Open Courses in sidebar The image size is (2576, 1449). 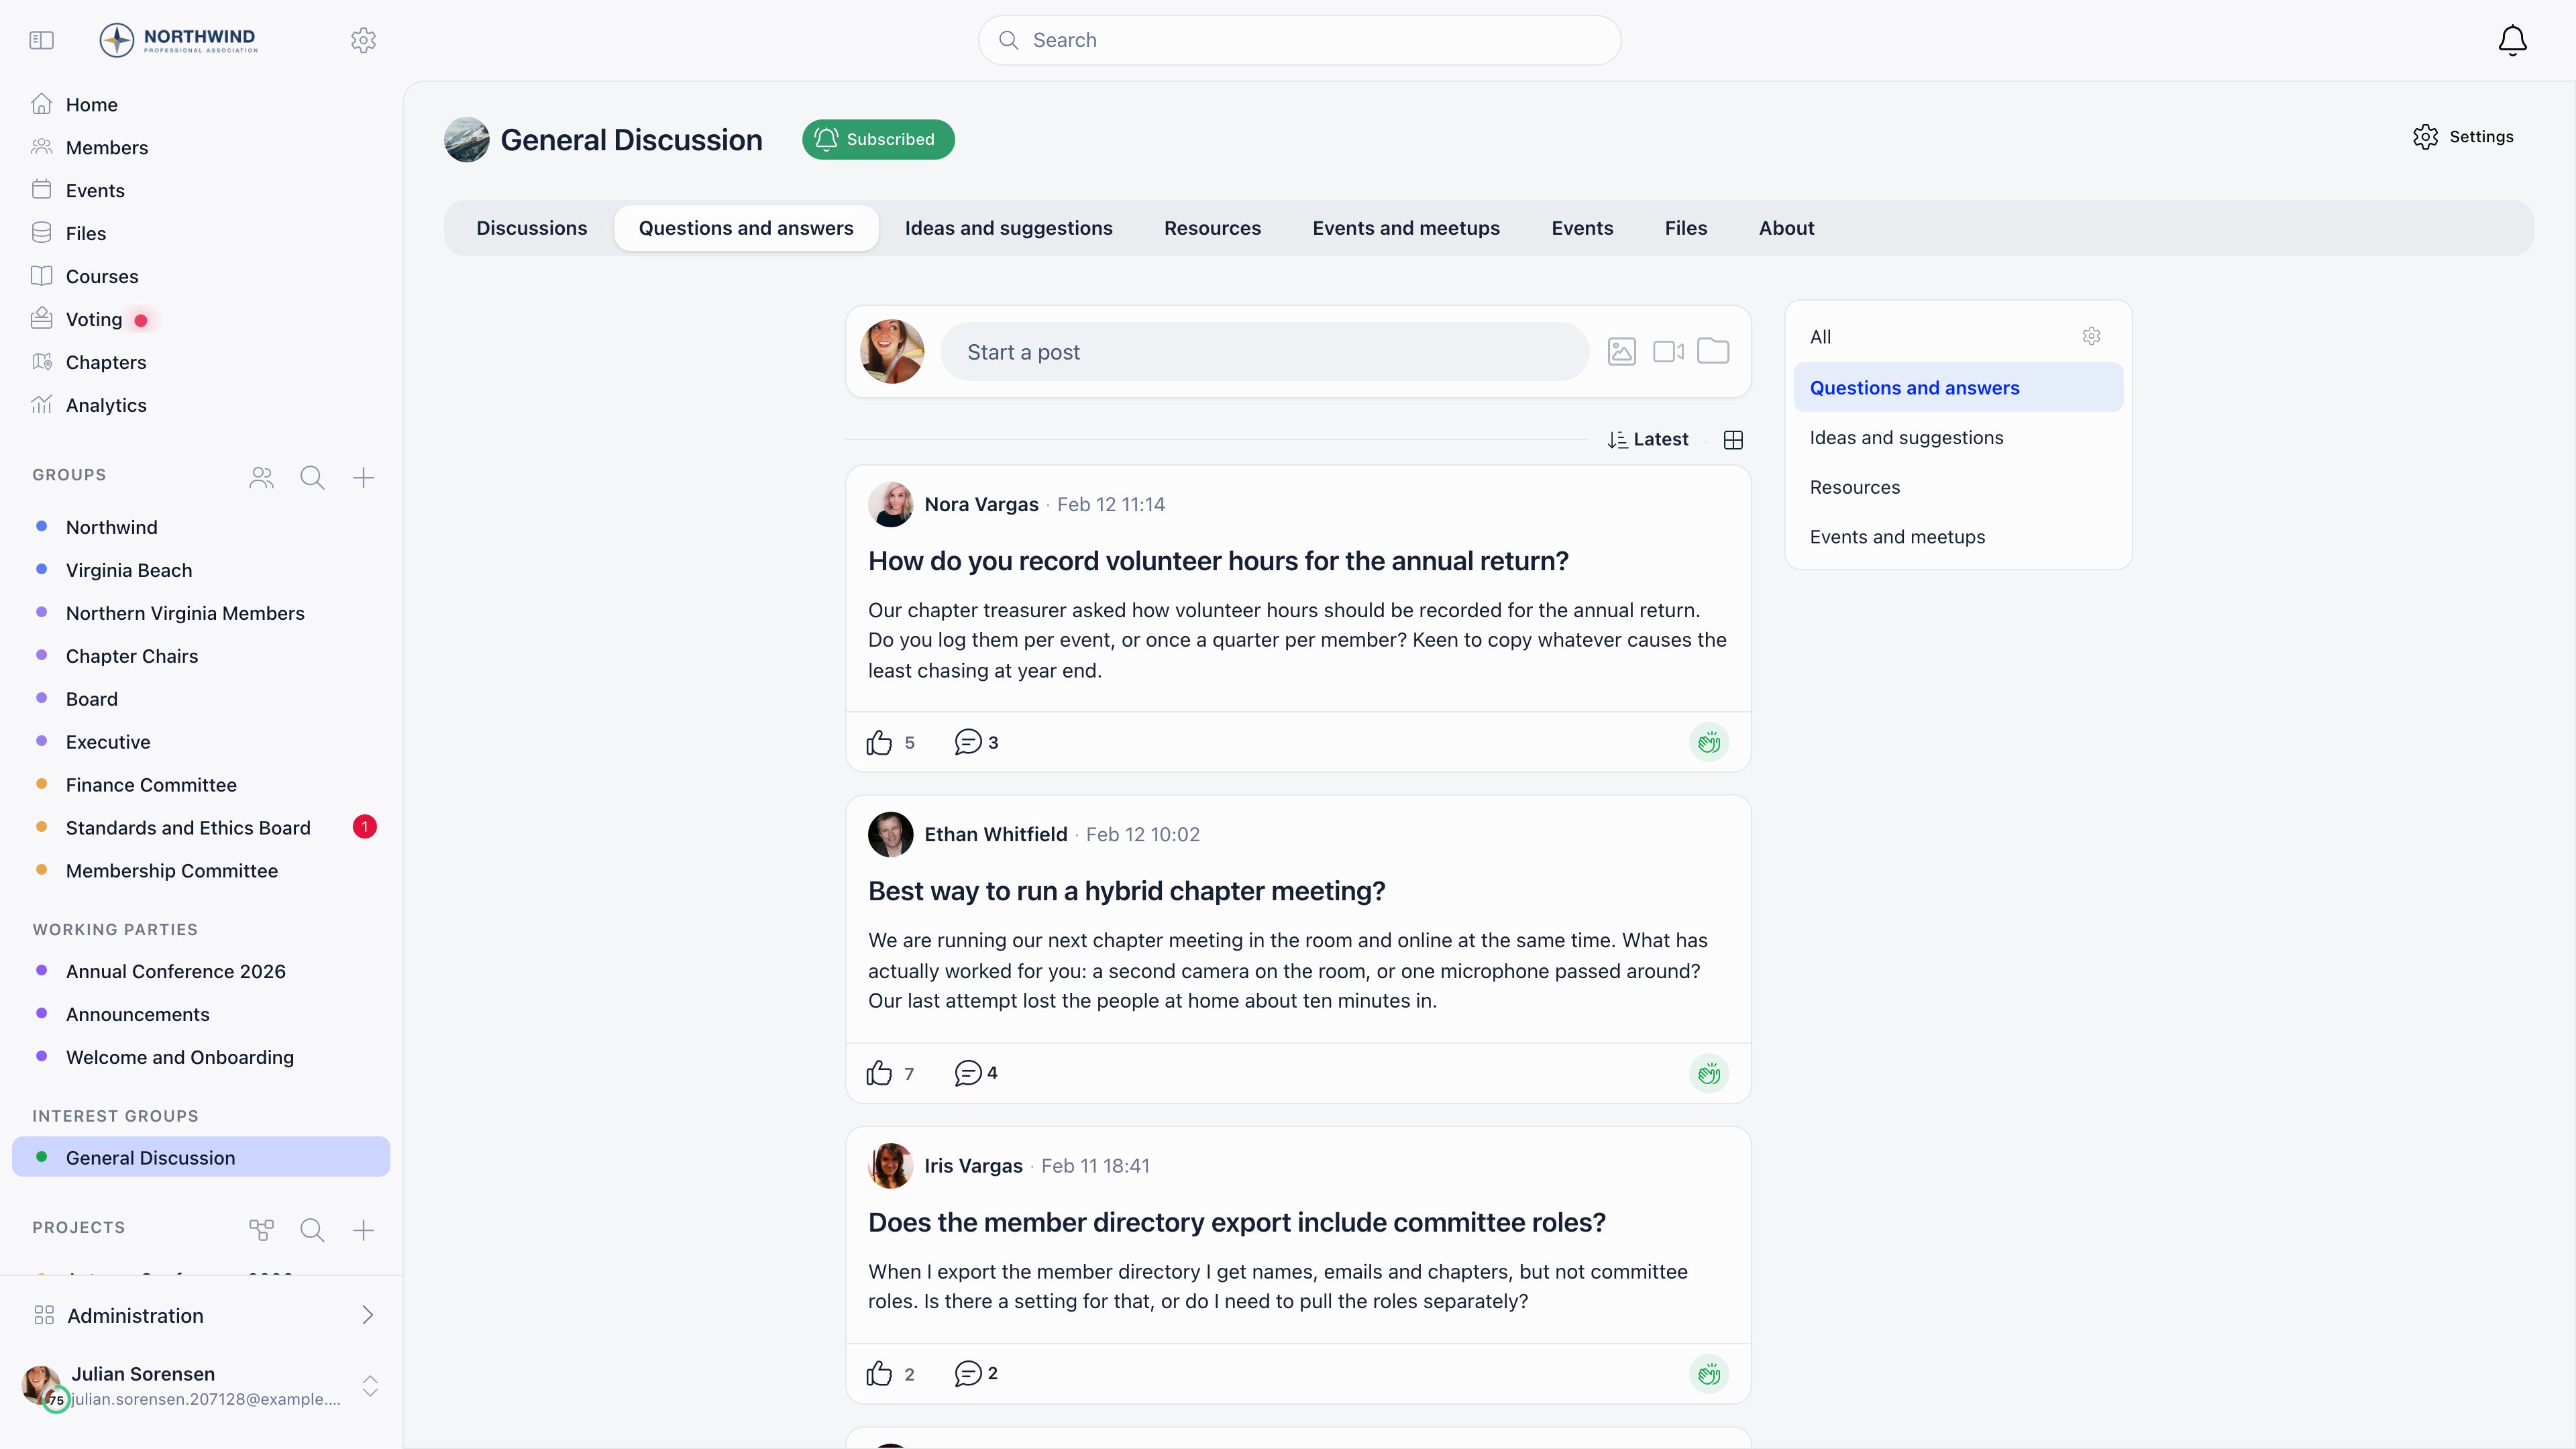pos(201,277)
